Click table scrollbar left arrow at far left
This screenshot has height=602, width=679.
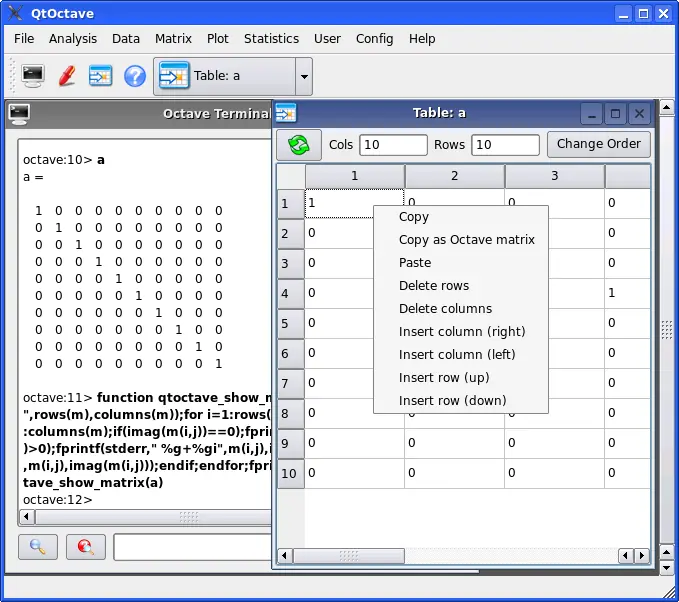285,556
